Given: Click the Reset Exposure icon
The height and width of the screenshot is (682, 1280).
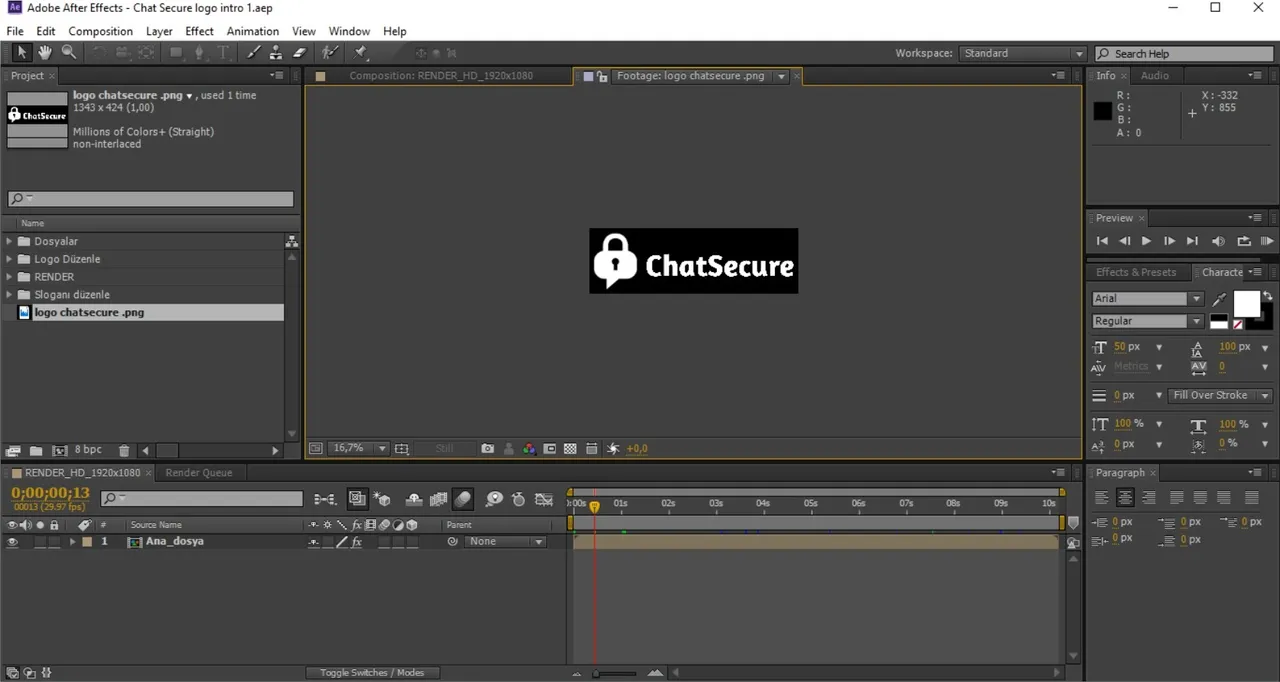Looking at the screenshot, I should pos(613,449).
